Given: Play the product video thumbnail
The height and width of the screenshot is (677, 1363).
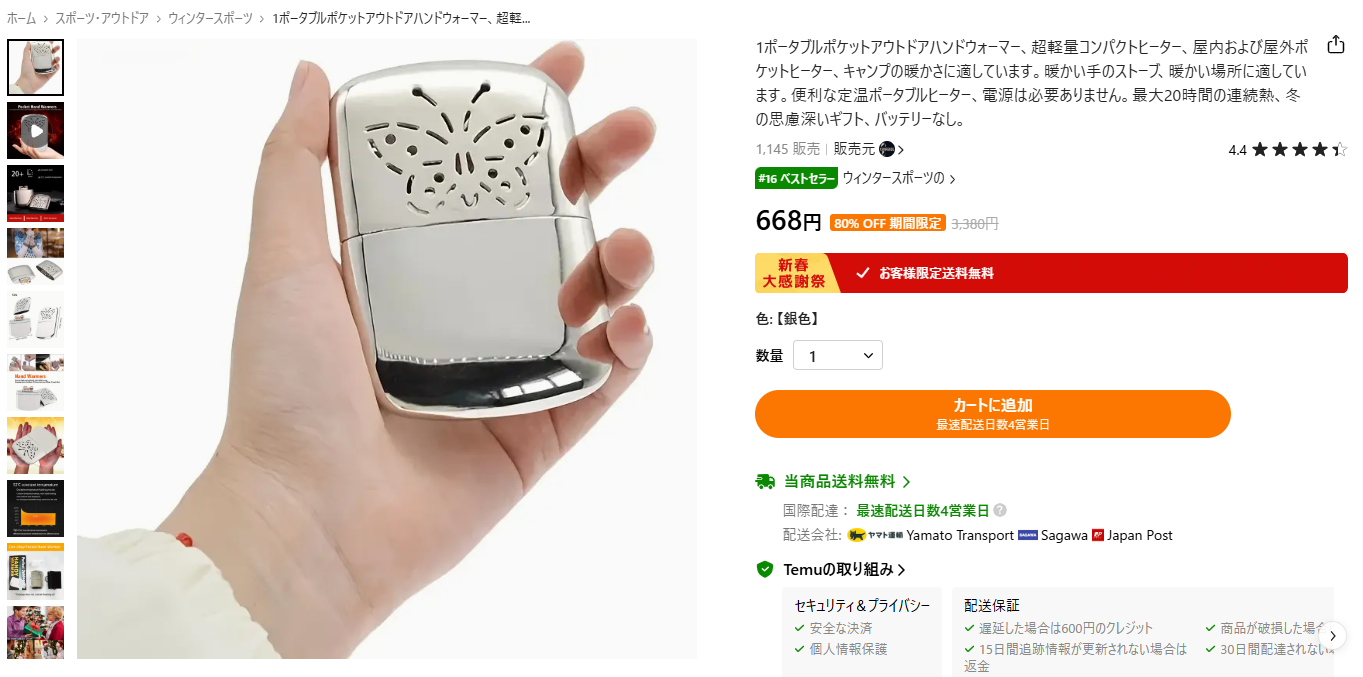Looking at the screenshot, I should click(35, 130).
